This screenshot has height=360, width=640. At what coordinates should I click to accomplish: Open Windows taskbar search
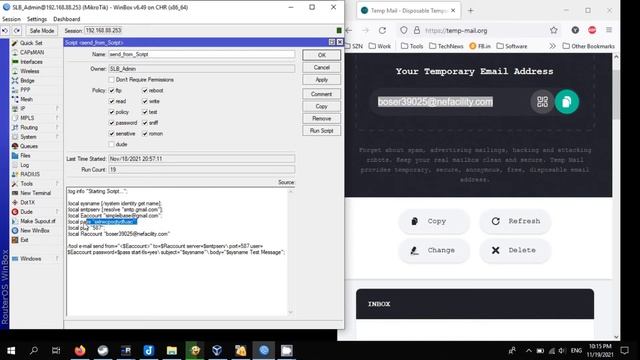[x=34, y=350]
